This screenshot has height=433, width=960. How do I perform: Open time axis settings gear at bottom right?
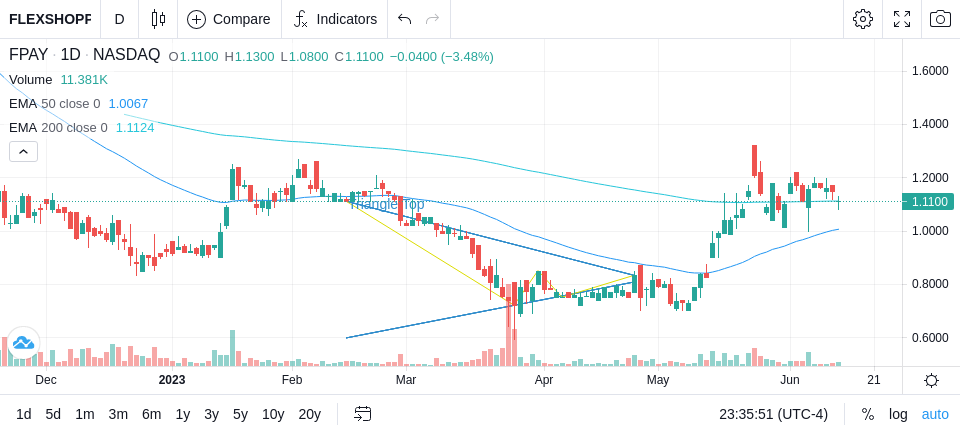coord(931,381)
